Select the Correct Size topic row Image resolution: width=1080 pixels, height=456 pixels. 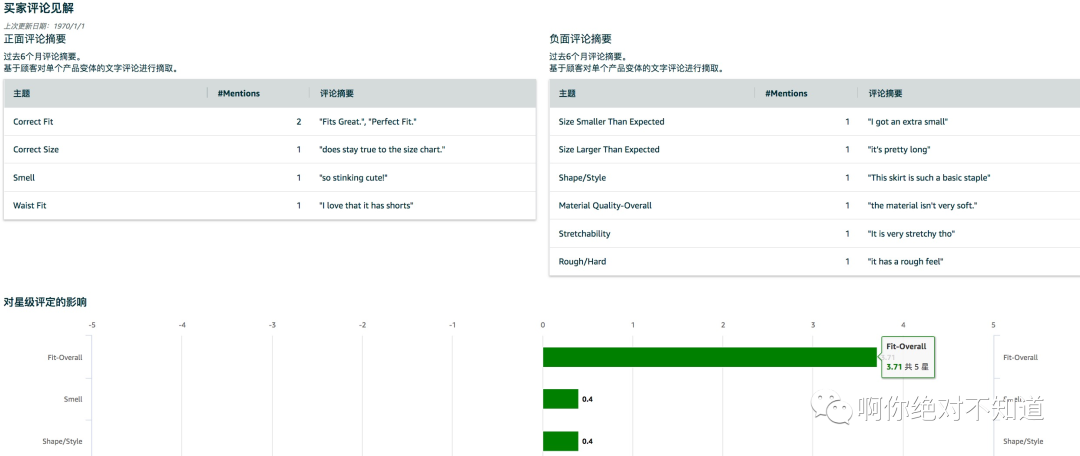tap(36, 150)
